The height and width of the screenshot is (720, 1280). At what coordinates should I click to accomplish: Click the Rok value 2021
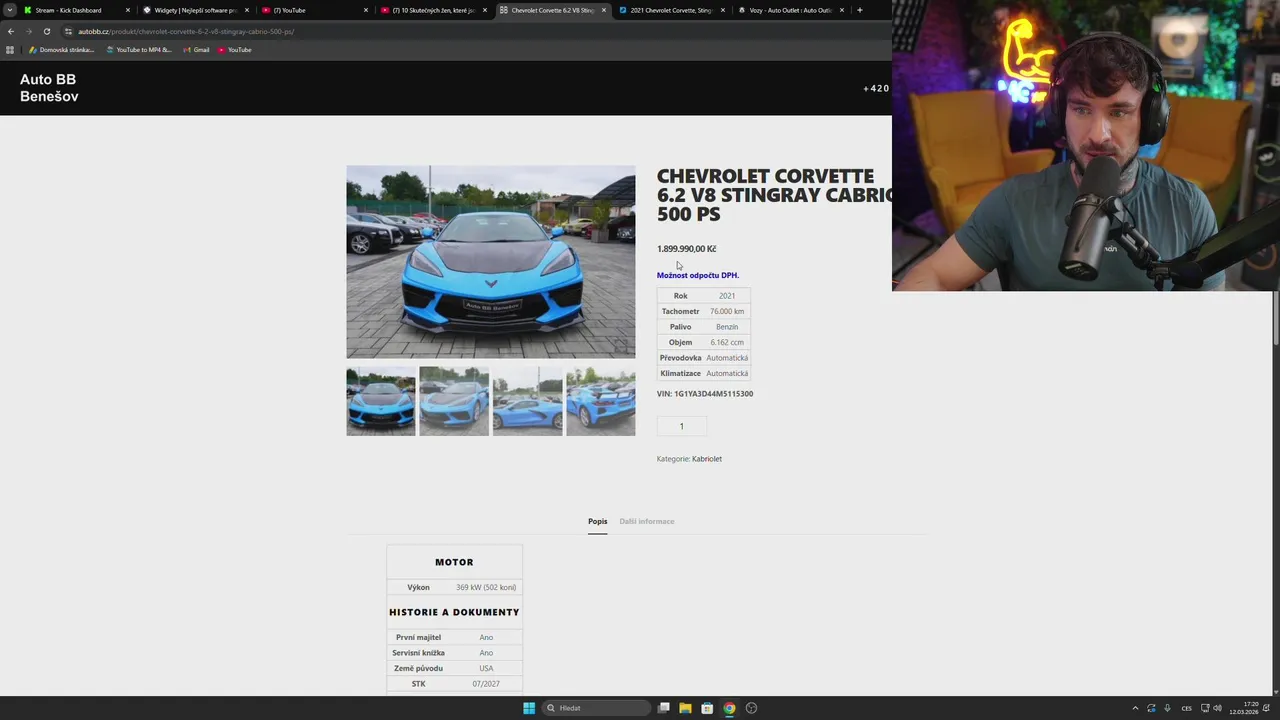727,296
